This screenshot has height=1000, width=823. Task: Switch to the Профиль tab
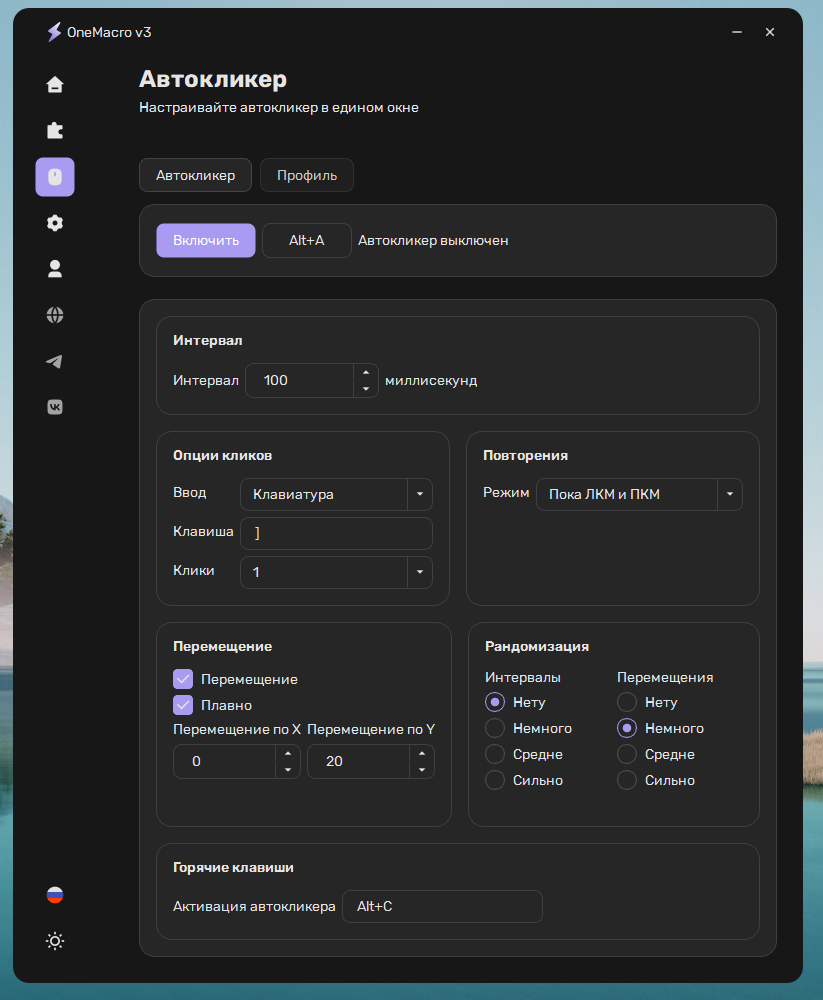[307, 175]
